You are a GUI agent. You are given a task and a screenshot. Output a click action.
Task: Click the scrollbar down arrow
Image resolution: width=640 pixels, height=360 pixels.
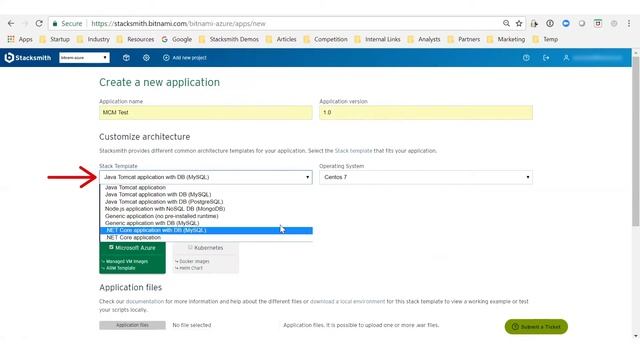pyautogui.click(x=636, y=336)
